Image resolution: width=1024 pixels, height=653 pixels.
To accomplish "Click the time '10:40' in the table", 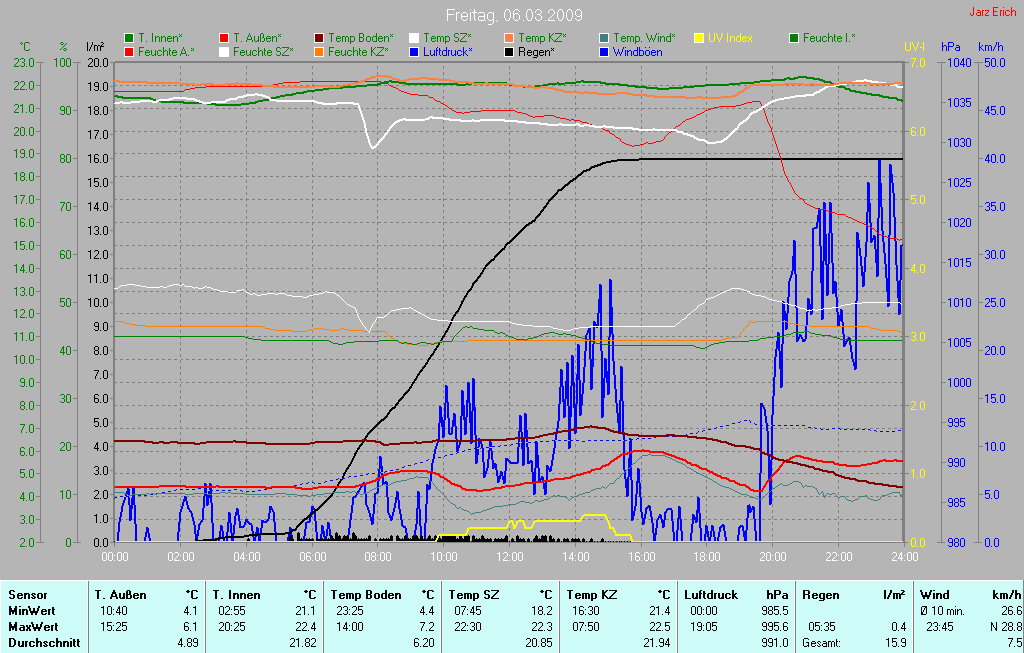I will [x=114, y=611].
